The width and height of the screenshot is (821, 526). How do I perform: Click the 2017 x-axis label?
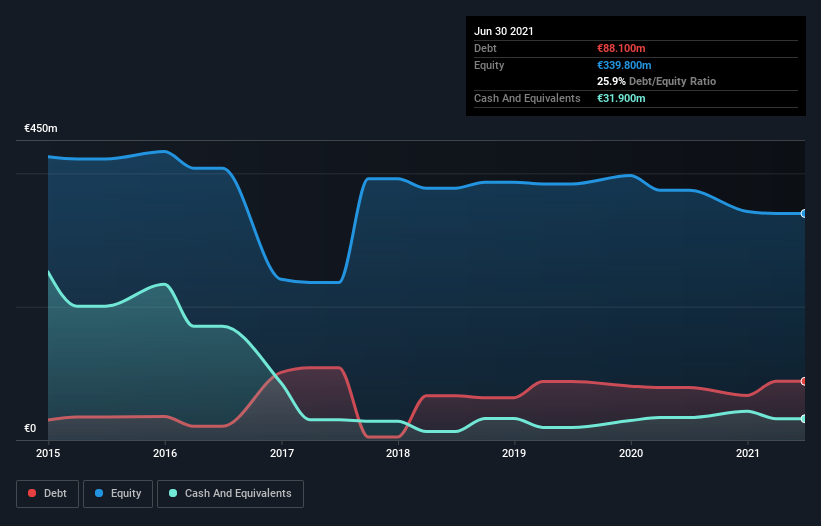click(x=282, y=453)
